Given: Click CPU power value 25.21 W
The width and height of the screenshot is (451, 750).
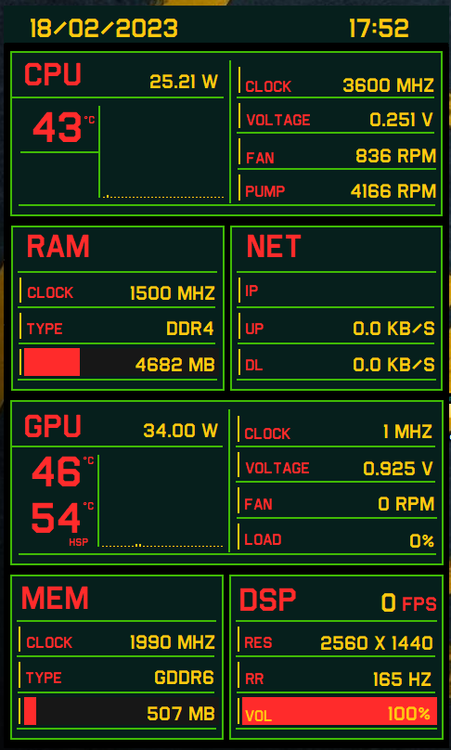Looking at the screenshot, I should click(184, 82).
